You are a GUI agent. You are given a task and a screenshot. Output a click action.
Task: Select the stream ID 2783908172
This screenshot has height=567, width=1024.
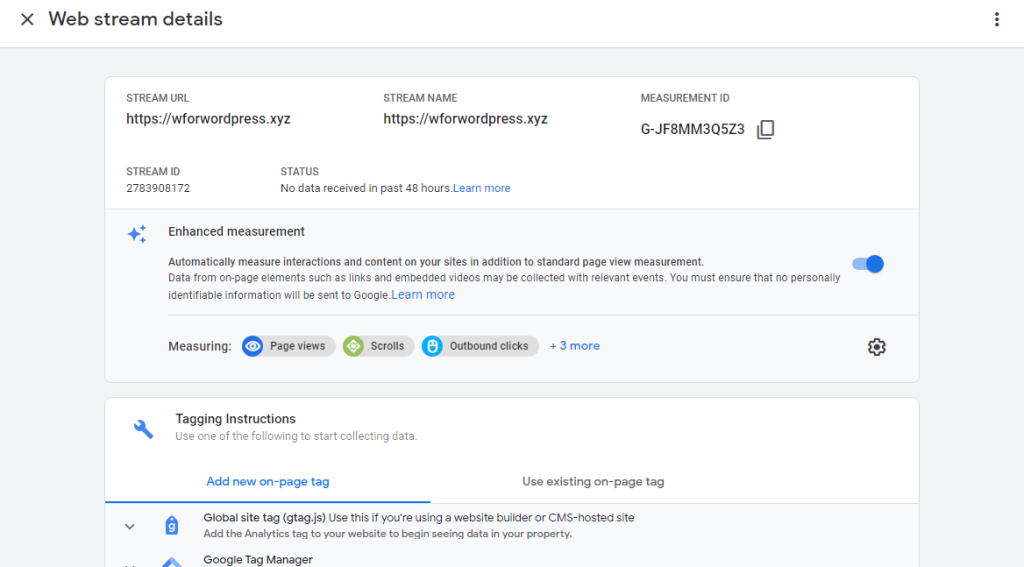158,188
